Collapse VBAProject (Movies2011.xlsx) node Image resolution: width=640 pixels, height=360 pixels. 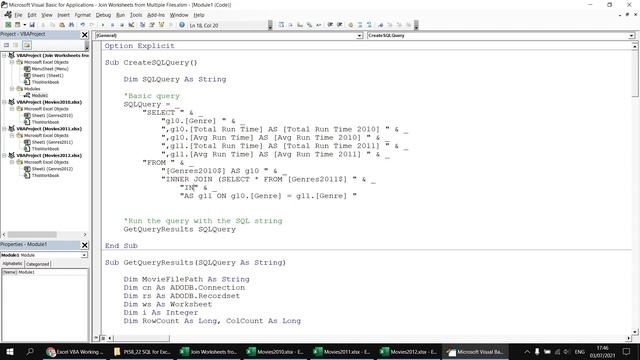[x=4, y=129]
